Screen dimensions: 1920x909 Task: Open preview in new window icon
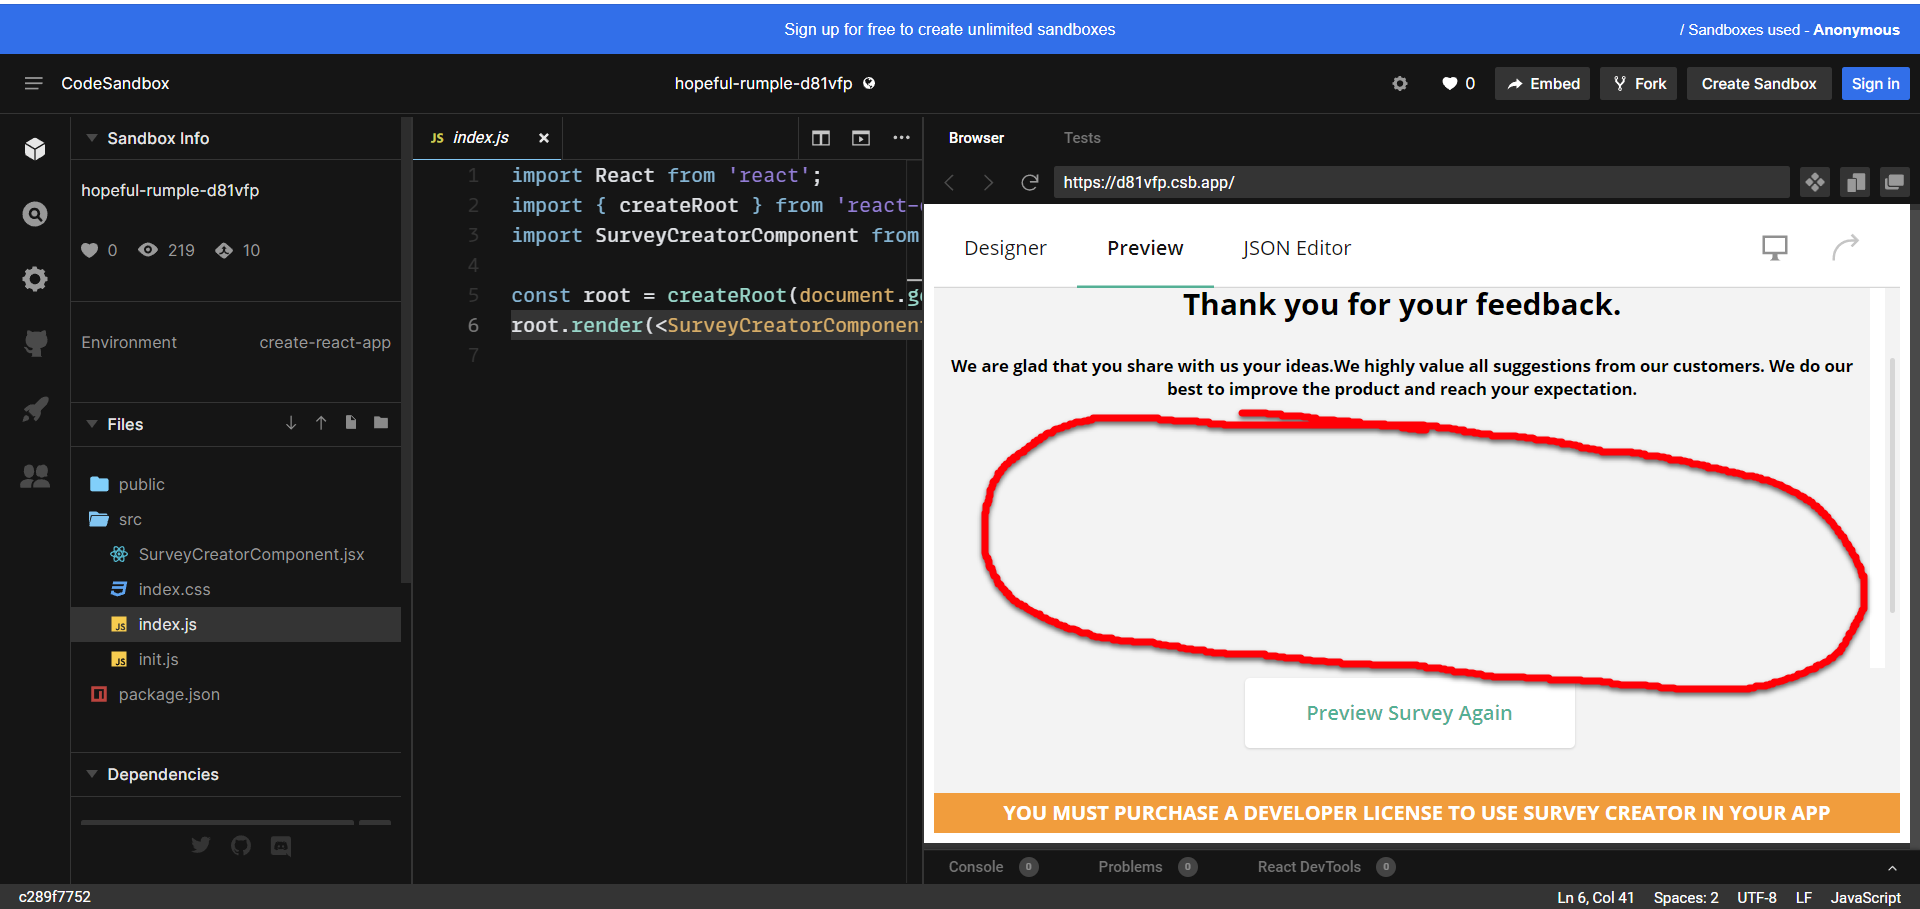(860, 138)
